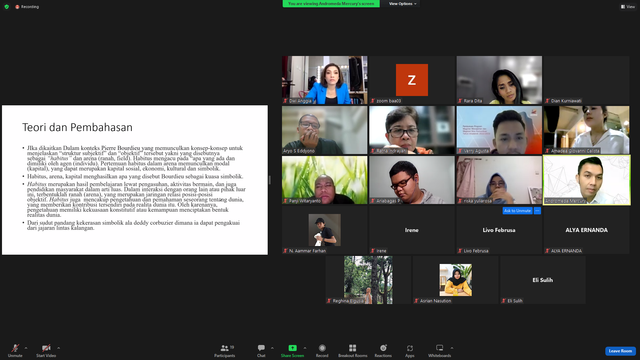Open the Reactions menu
Screen dimensions: 640x360
[383, 350]
